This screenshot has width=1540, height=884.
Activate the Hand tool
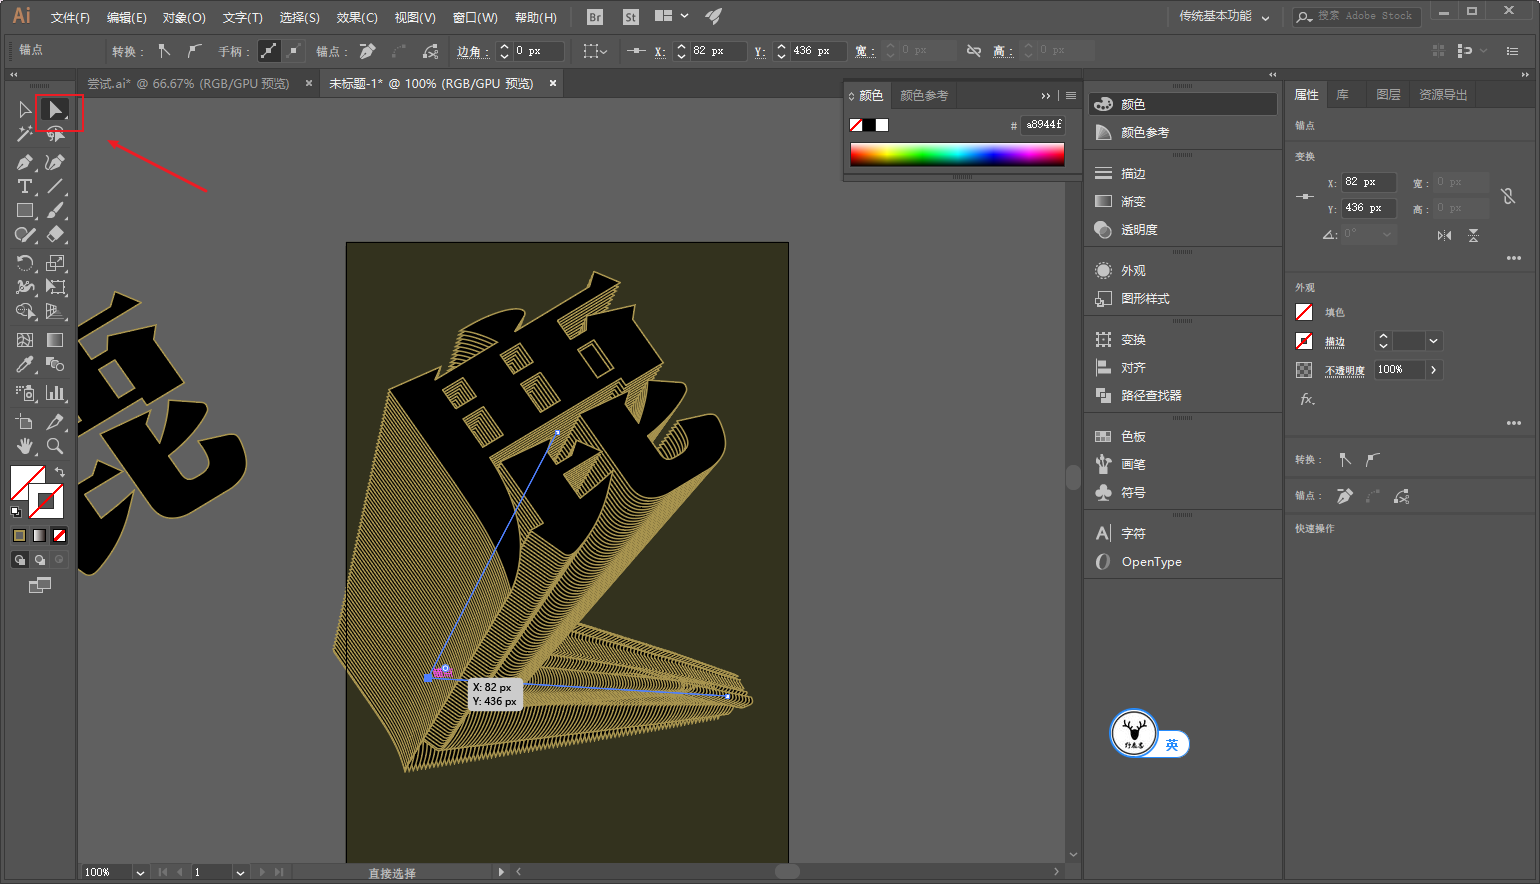[25, 446]
